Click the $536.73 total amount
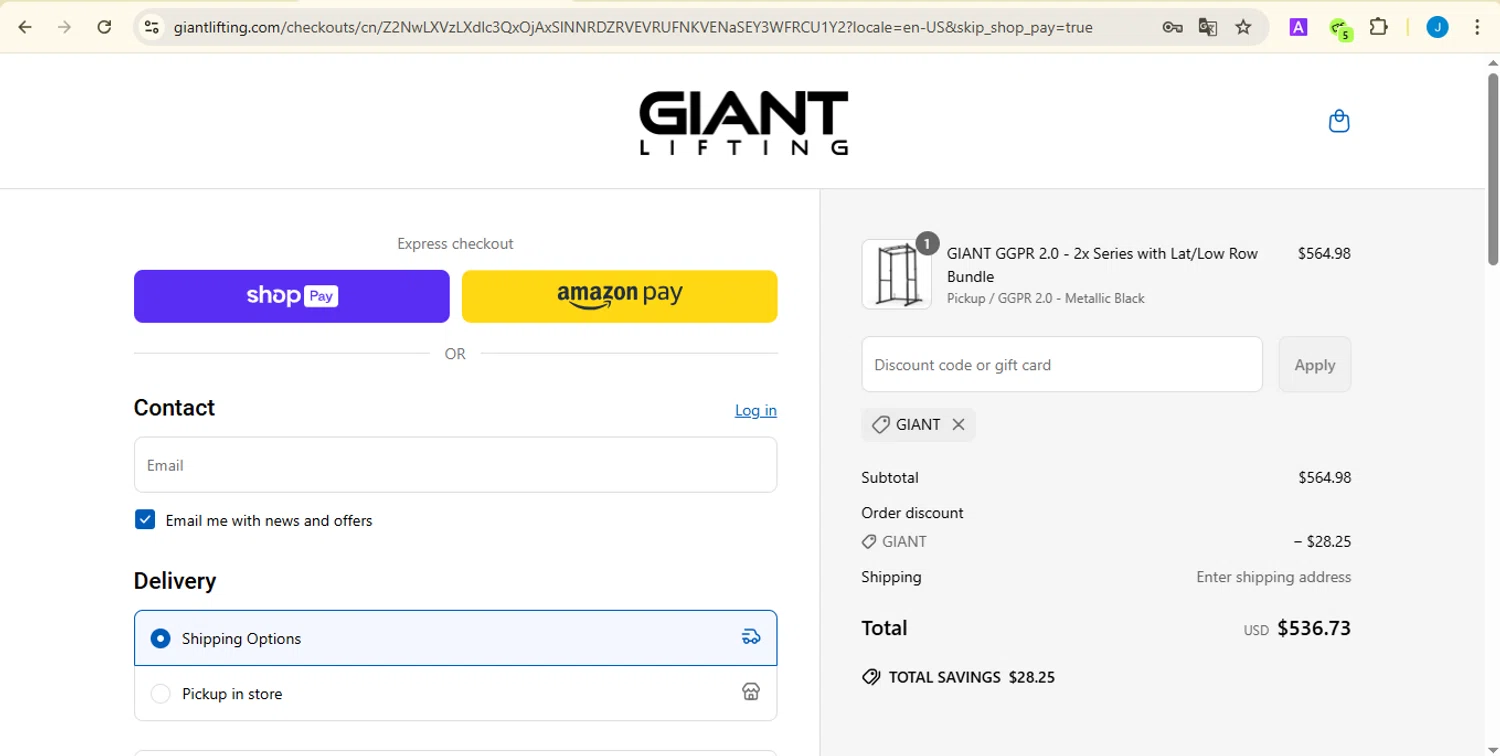This screenshot has width=1500, height=756. (1314, 628)
